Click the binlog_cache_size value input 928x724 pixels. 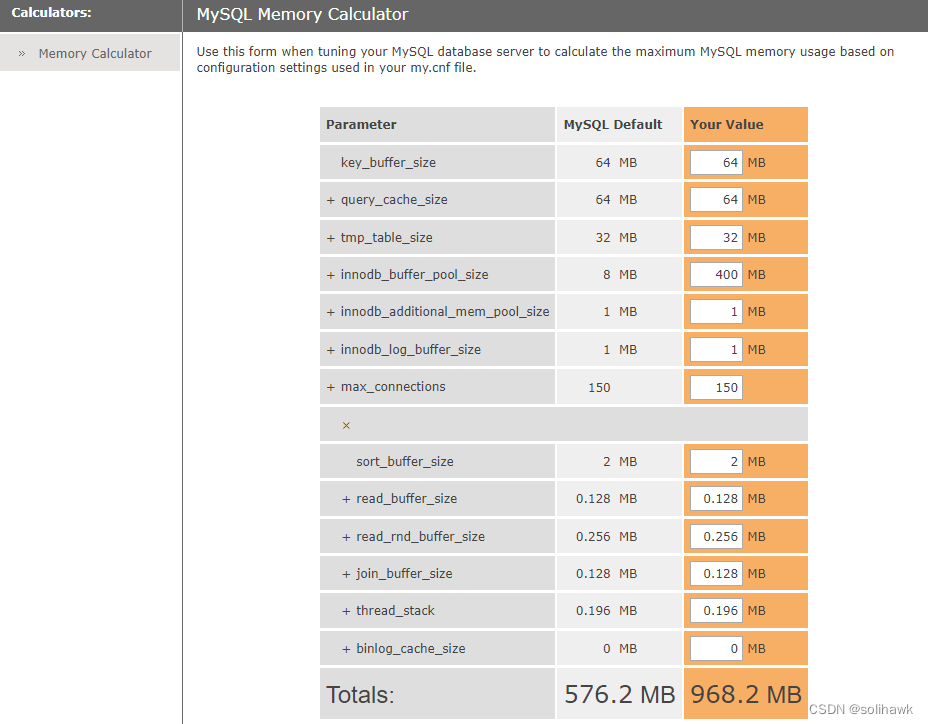(x=716, y=649)
